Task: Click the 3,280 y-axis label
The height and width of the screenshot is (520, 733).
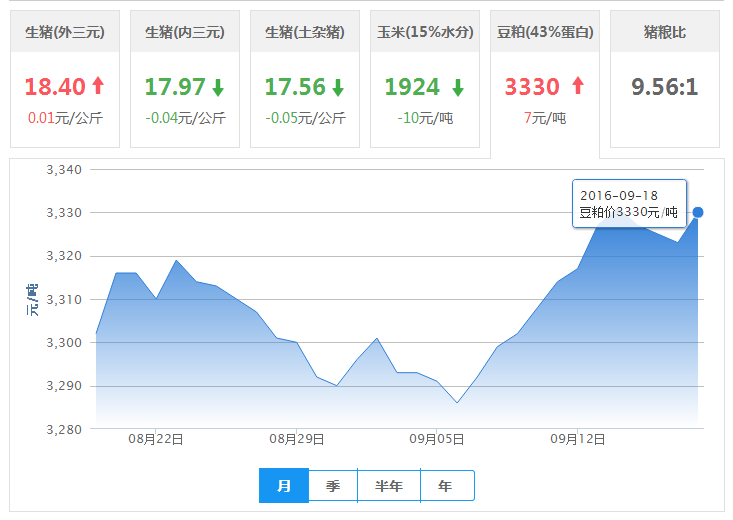Action: point(64,429)
